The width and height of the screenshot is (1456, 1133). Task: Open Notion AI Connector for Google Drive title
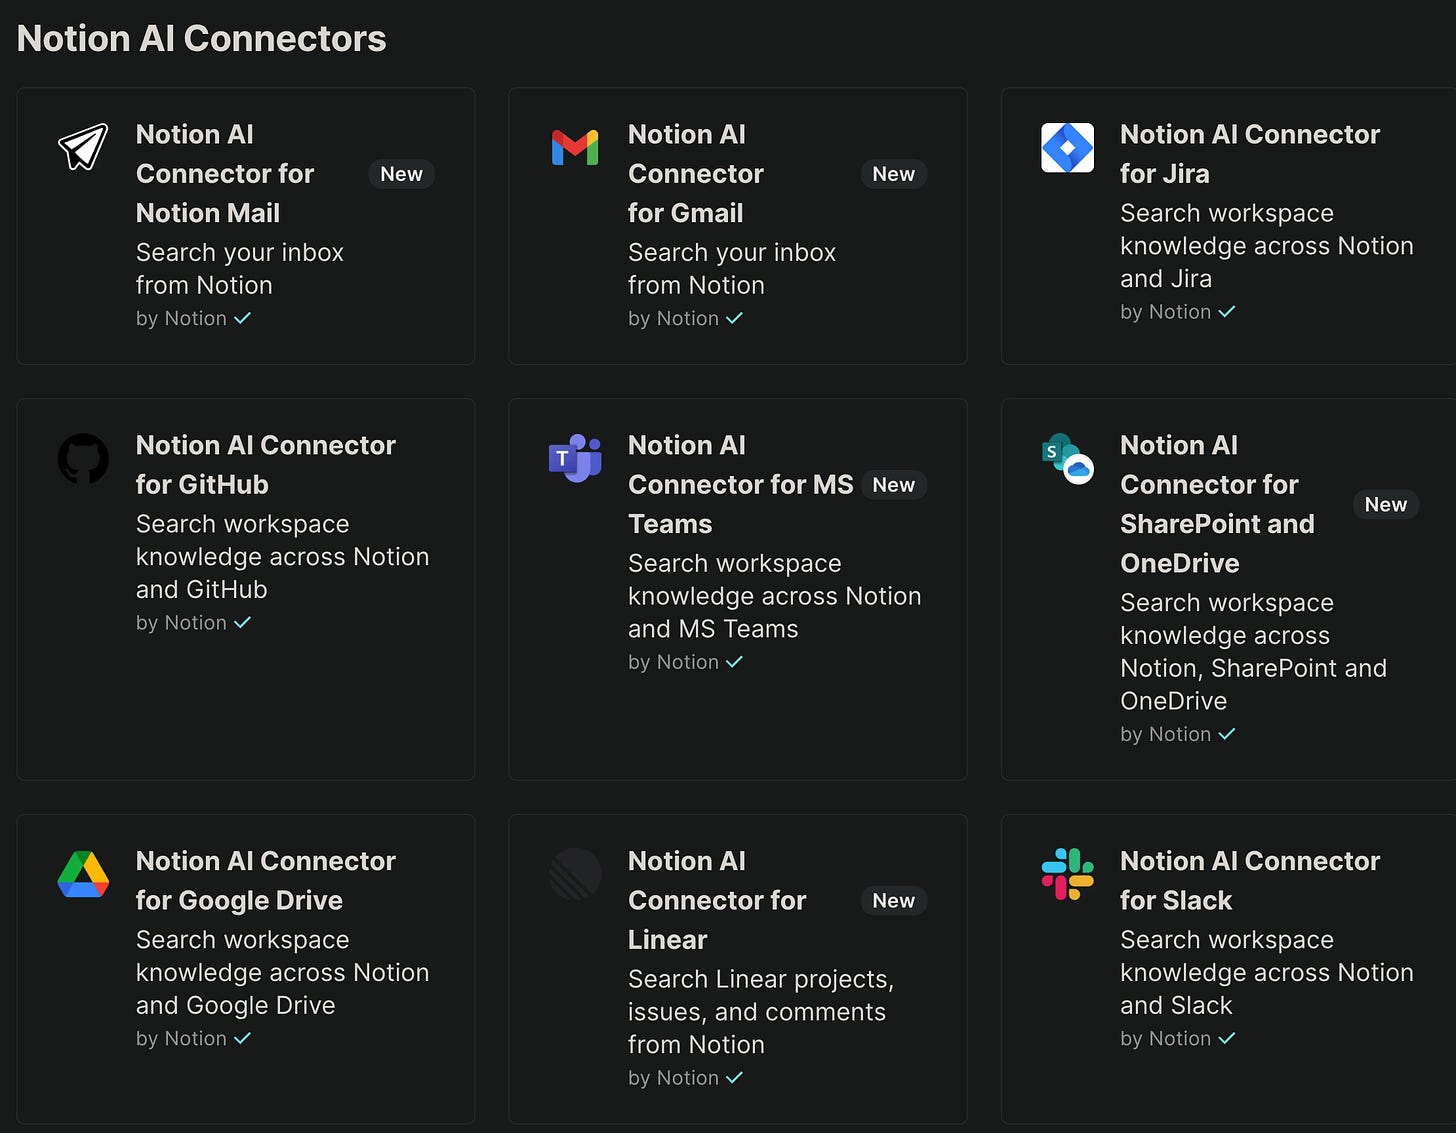265,881
